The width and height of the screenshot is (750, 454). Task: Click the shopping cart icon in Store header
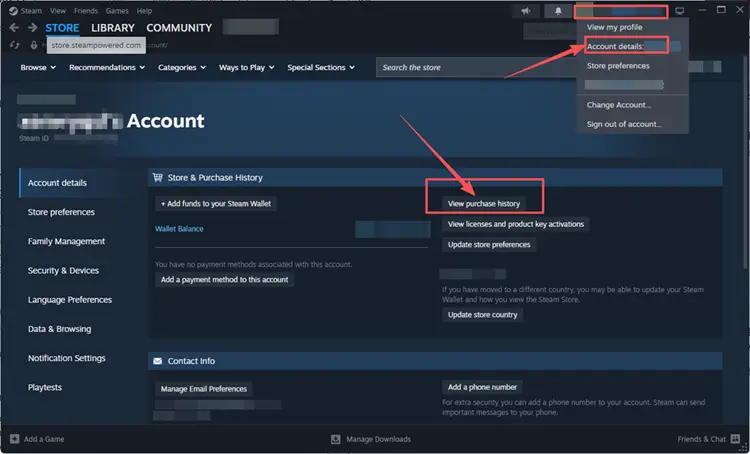tap(157, 177)
